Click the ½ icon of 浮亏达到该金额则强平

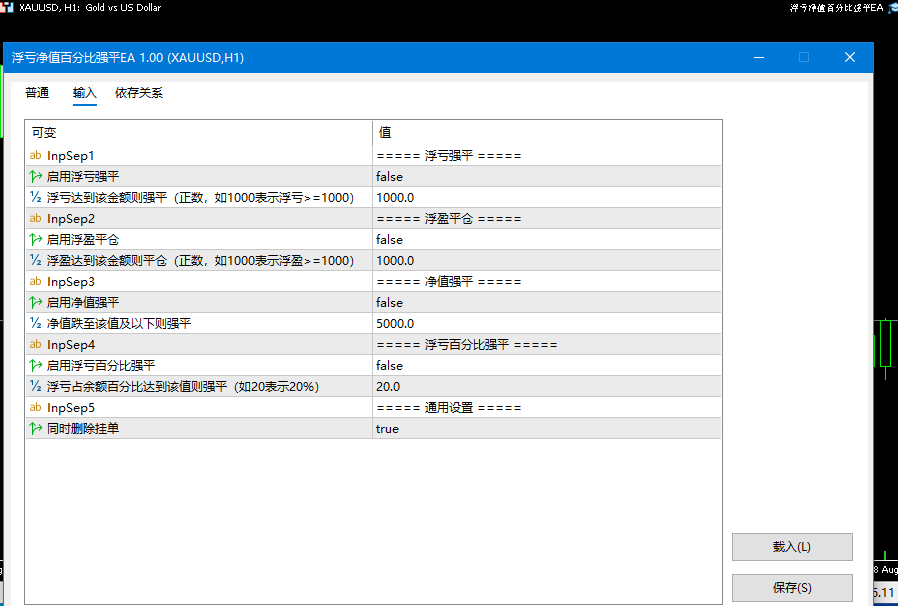[36, 198]
